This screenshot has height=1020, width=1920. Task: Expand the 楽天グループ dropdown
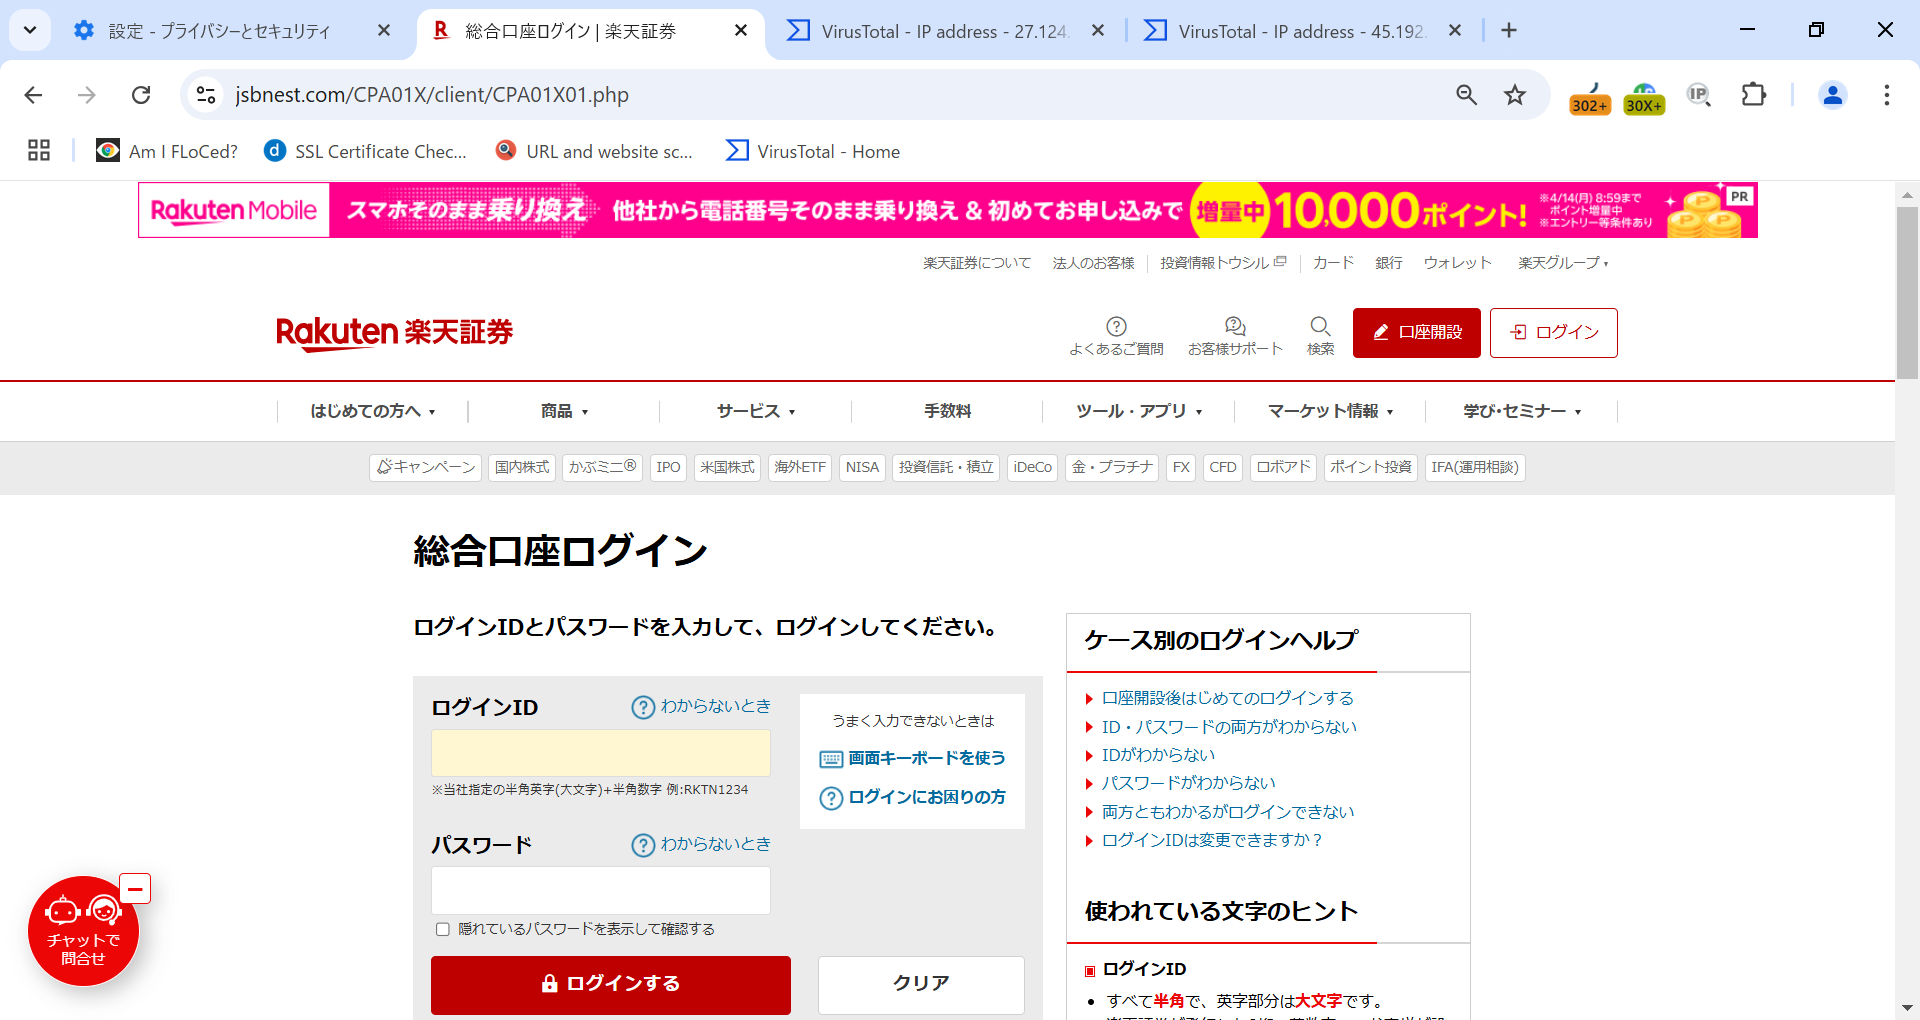coord(1563,263)
